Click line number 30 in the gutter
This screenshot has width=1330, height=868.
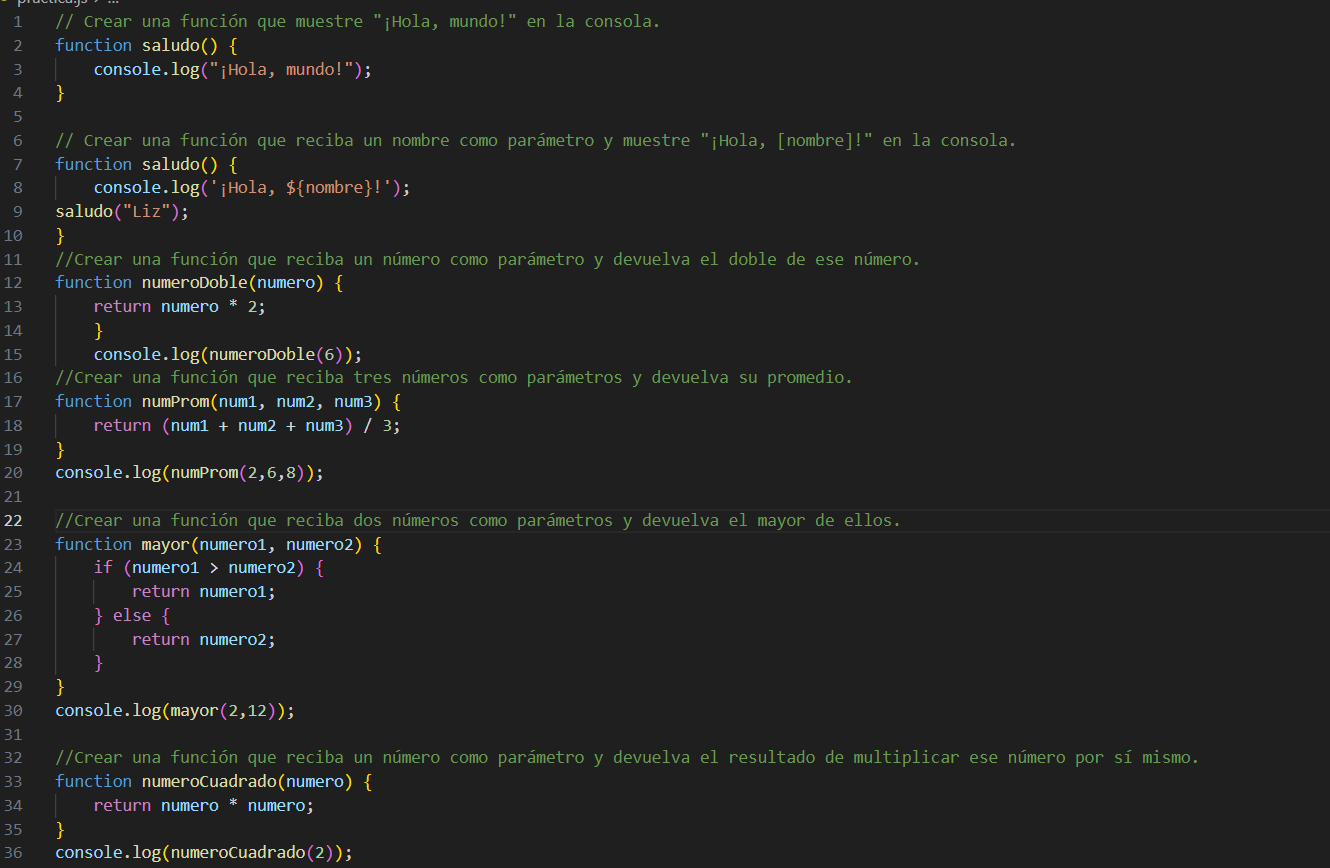(x=13, y=710)
